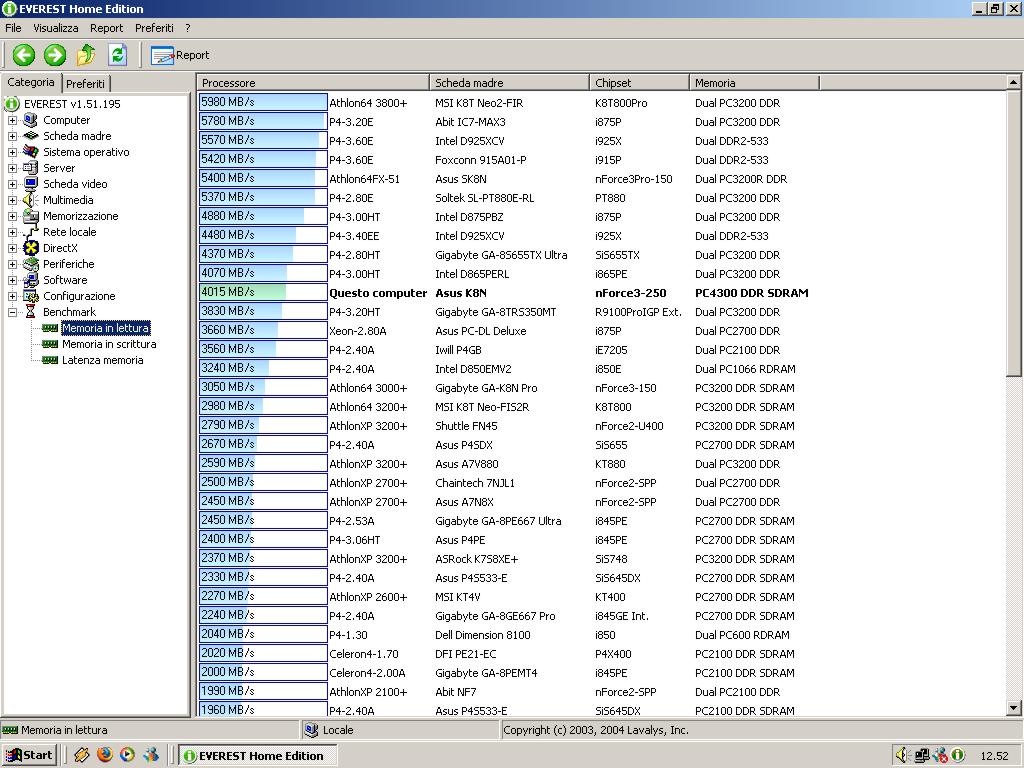Image resolution: width=1024 pixels, height=768 pixels.
Task: Expand the Memorizzazione node
Action: (12, 216)
